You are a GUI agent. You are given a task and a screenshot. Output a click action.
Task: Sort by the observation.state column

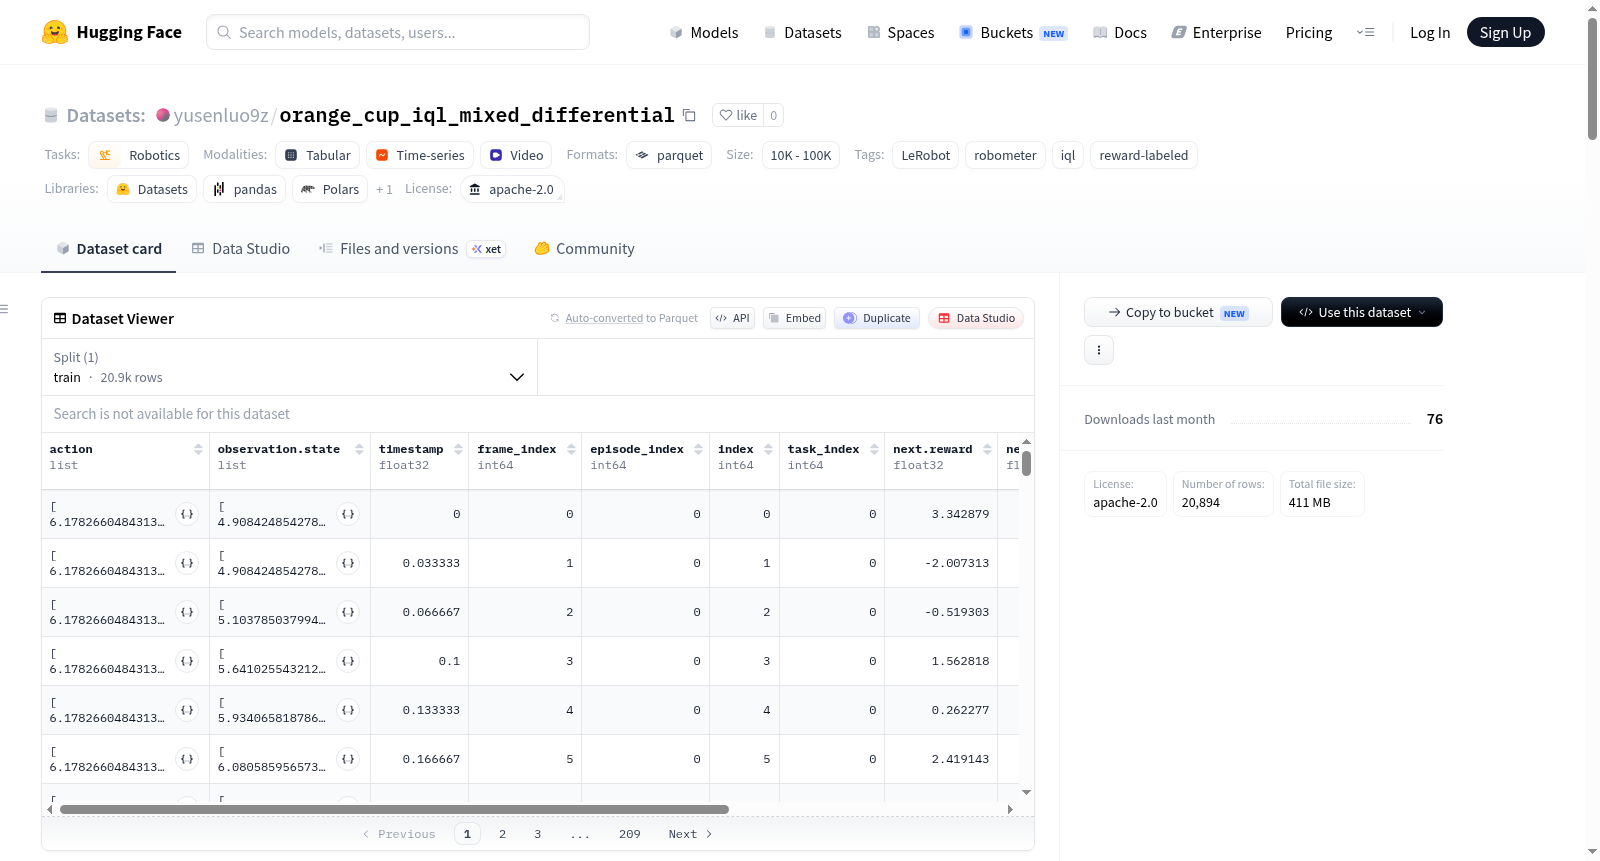[x=359, y=449]
